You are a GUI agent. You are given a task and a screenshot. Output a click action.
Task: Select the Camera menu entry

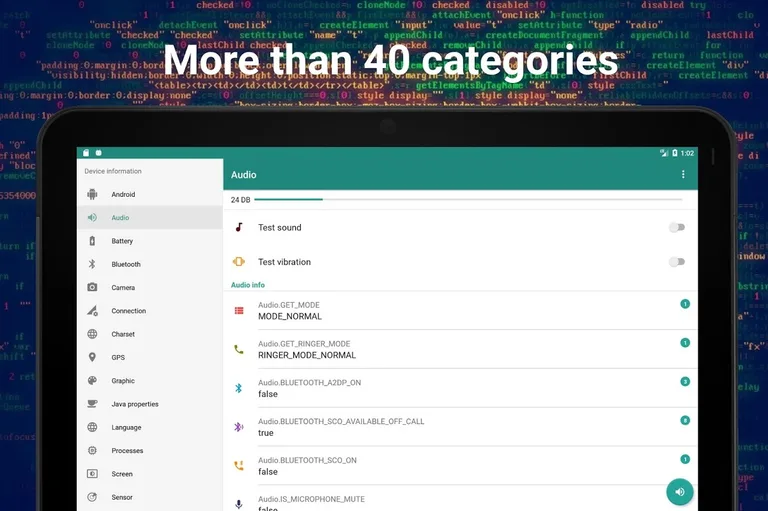(150, 287)
